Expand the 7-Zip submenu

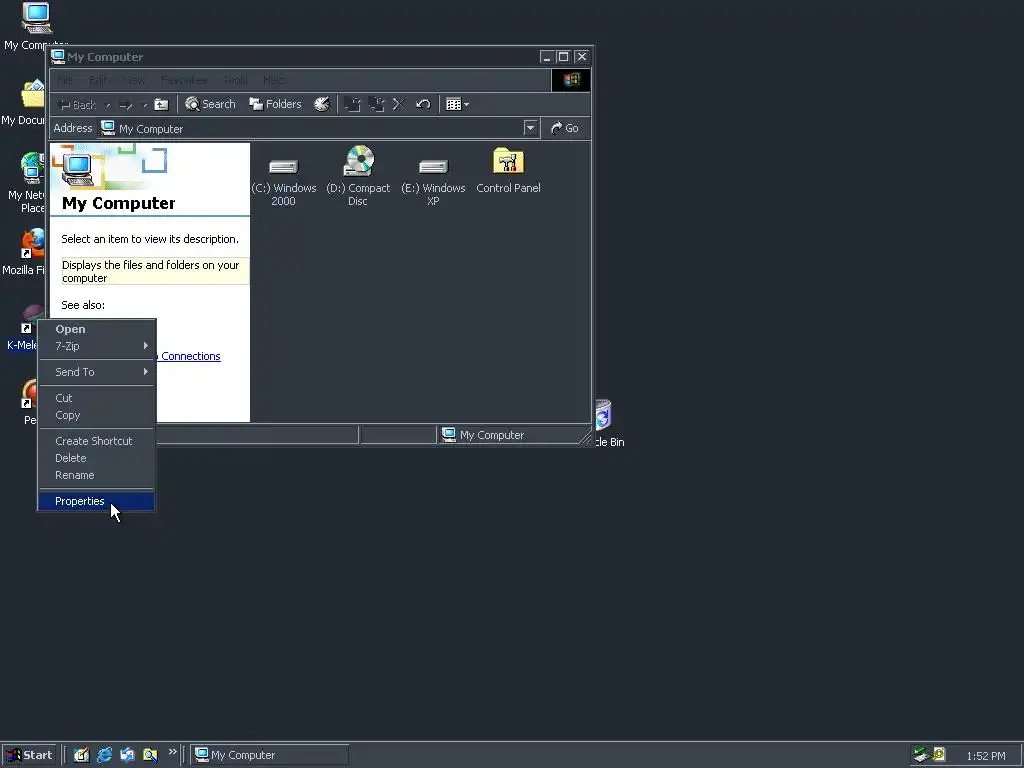click(97, 346)
